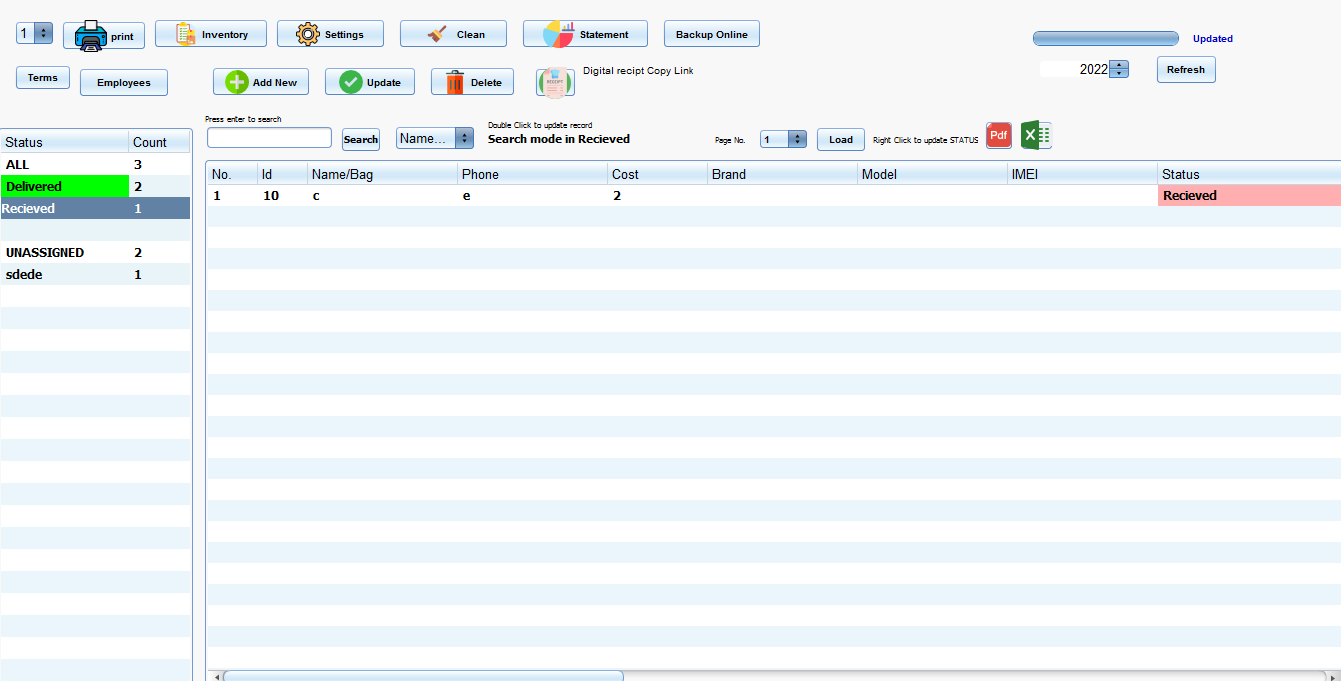
Task: Open Inventory via the clipboard icon
Action: (186, 34)
